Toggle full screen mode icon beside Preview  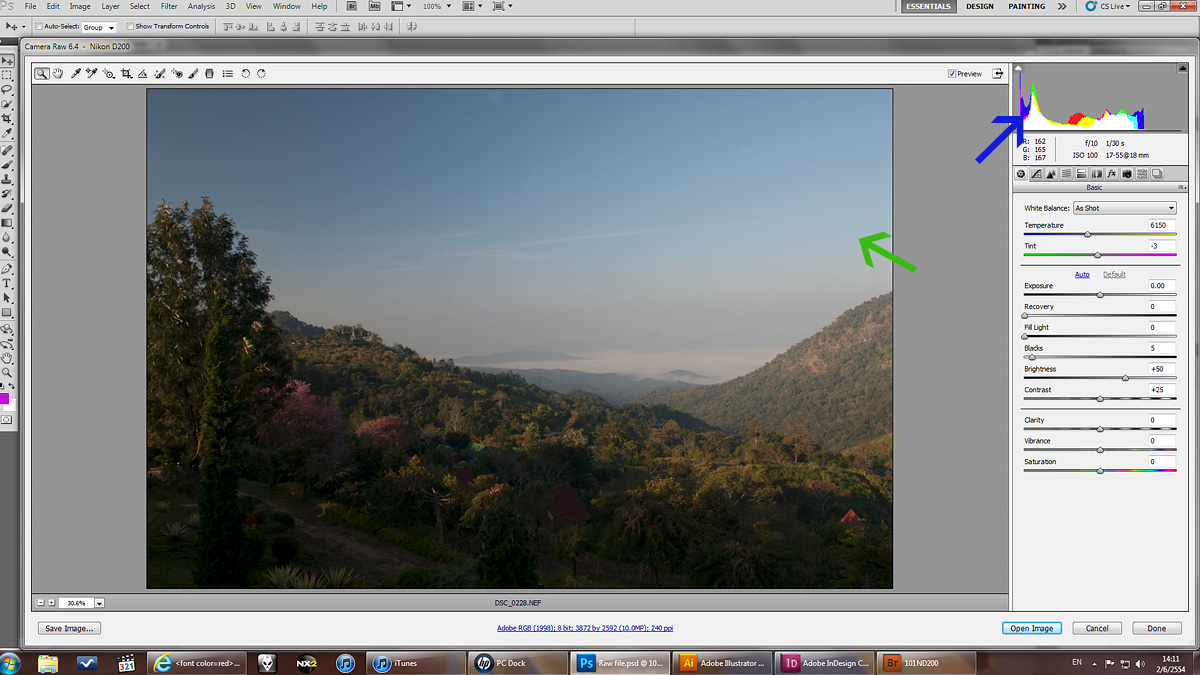coord(997,73)
